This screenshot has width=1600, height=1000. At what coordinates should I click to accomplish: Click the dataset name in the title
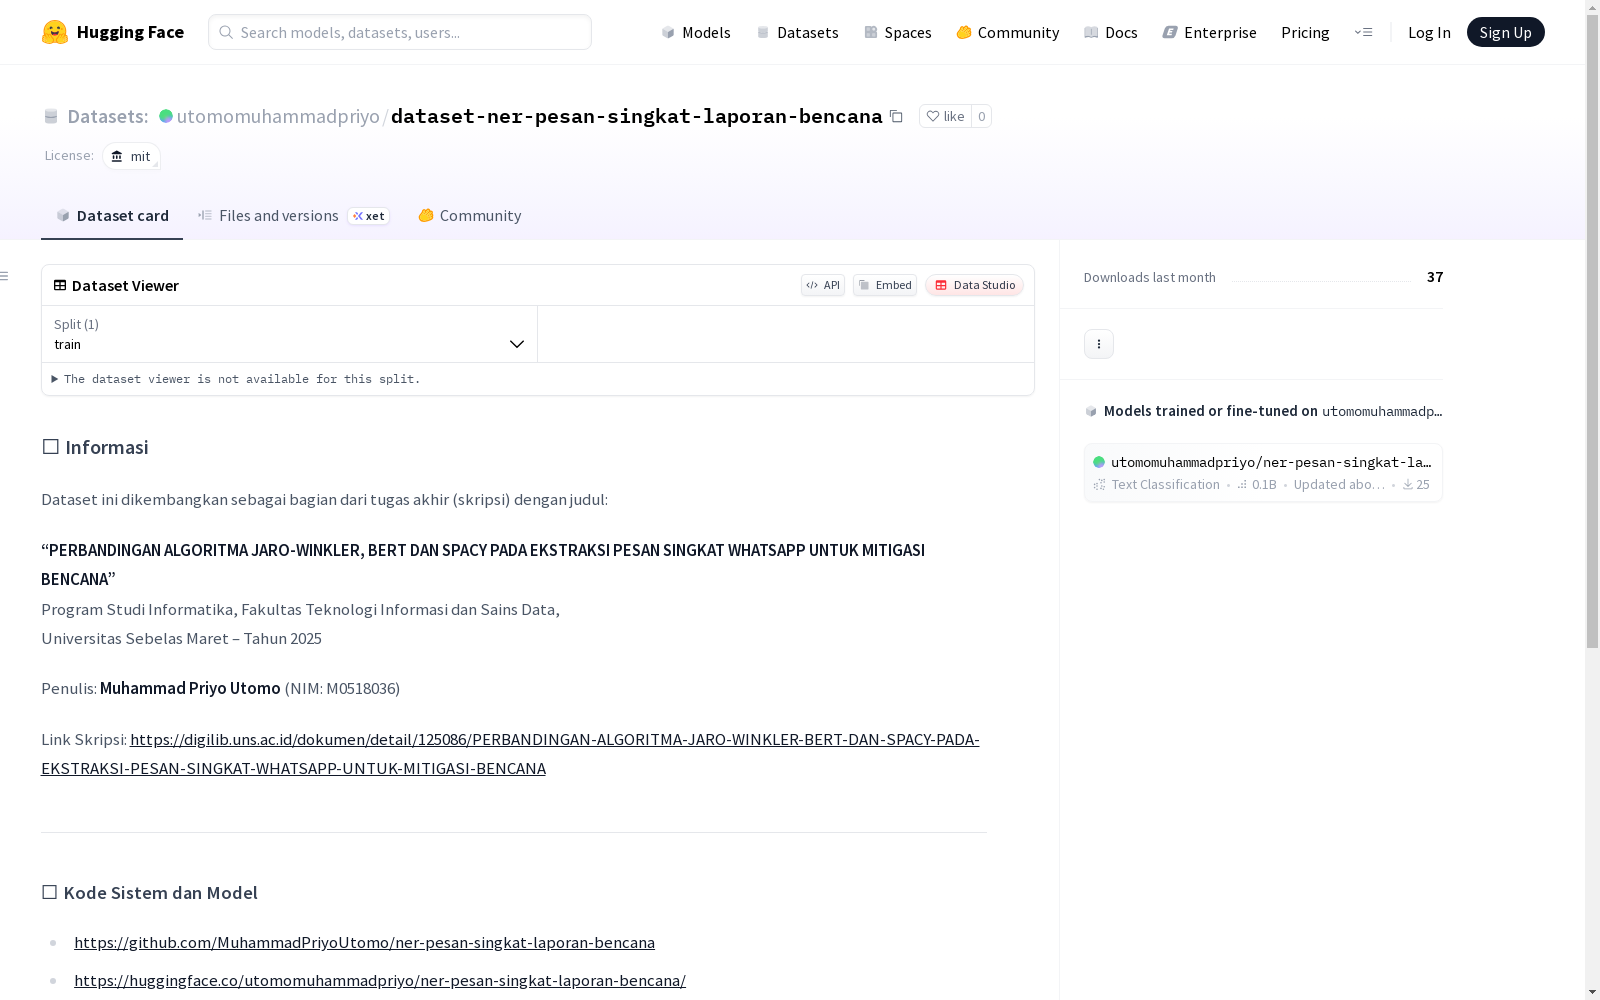pyautogui.click(x=637, y=116)
